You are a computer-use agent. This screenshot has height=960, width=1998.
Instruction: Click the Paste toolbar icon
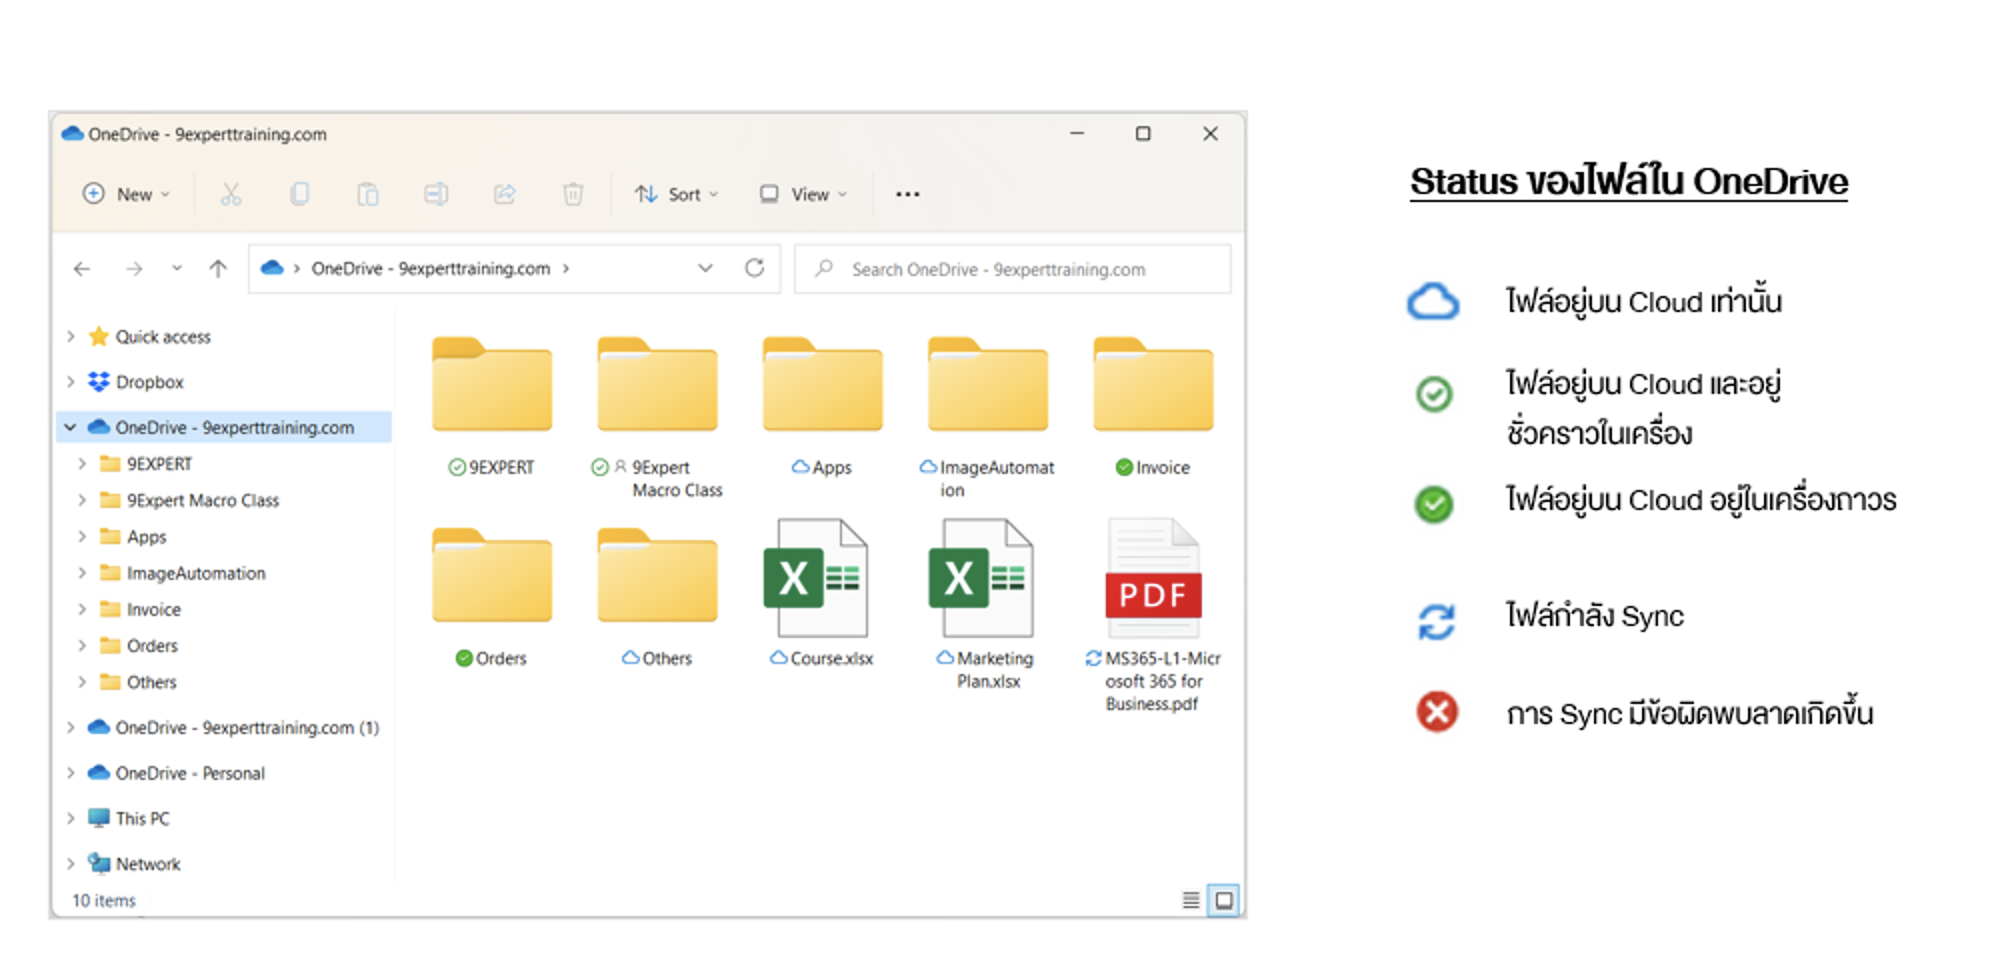click(367, 193)
